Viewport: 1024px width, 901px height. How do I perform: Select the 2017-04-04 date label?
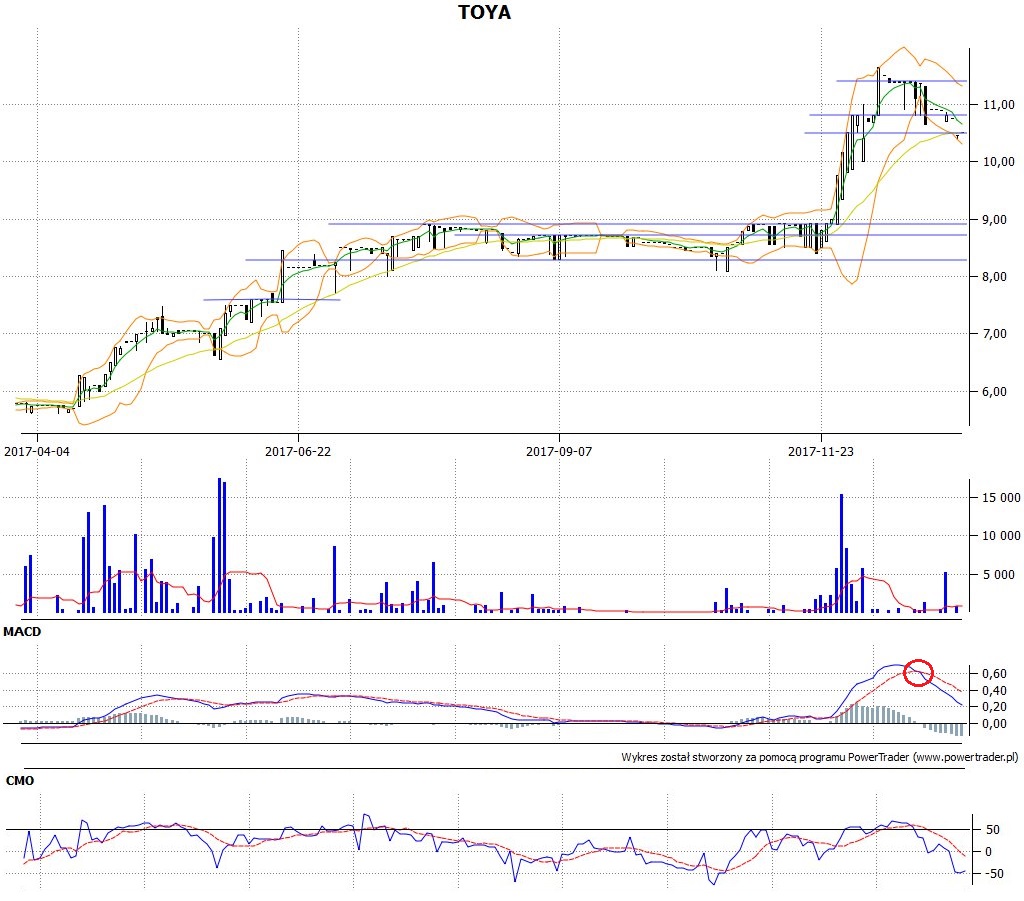pos(37,451)
